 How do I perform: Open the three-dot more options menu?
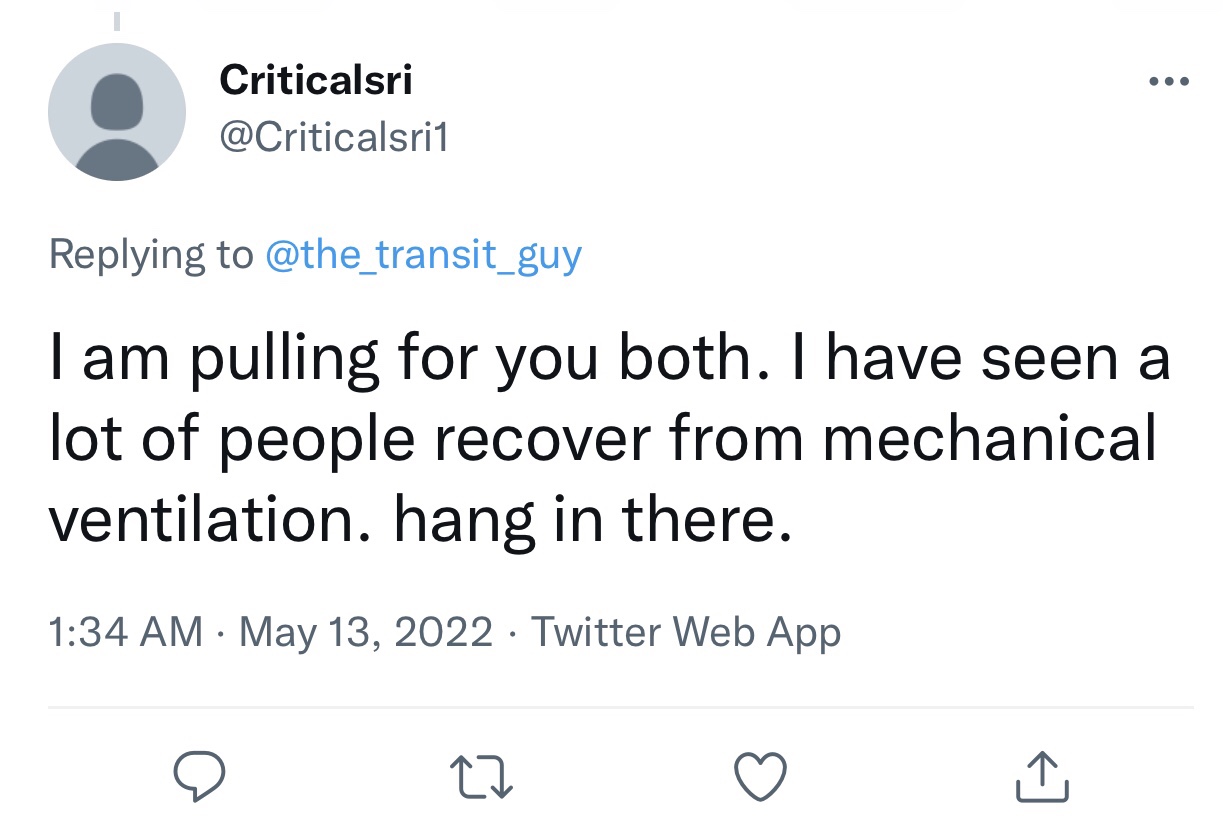click(1167, 81)
